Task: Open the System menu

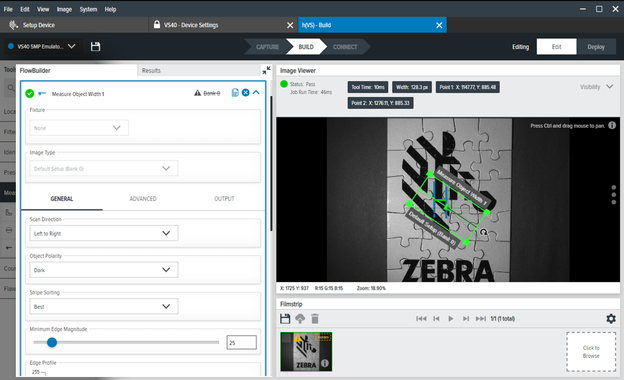Action: 88,9
